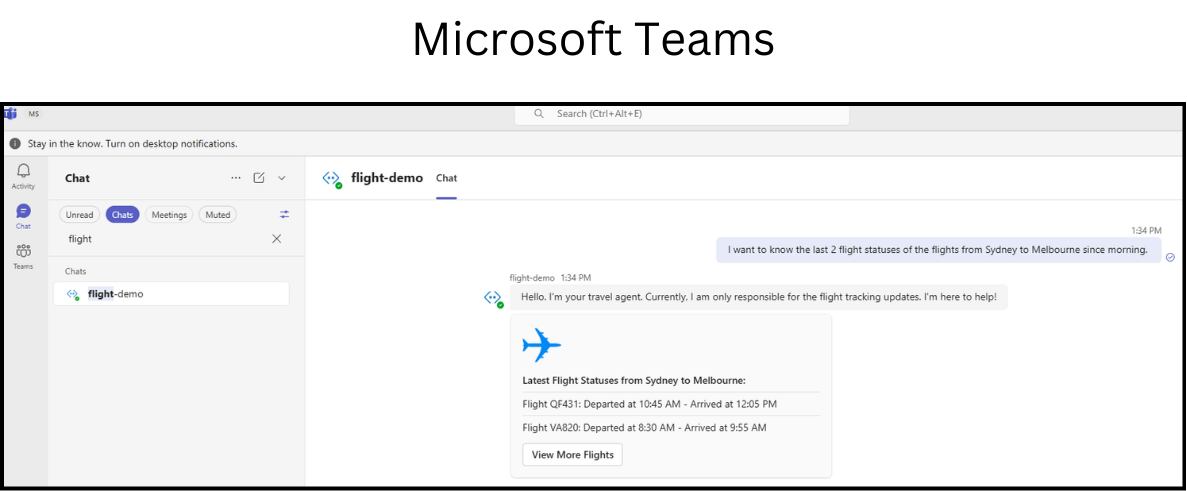The width and height of the screenshot is (1187, 491).
Task: Click the flight-demo title in chat header
Action: 387,179
